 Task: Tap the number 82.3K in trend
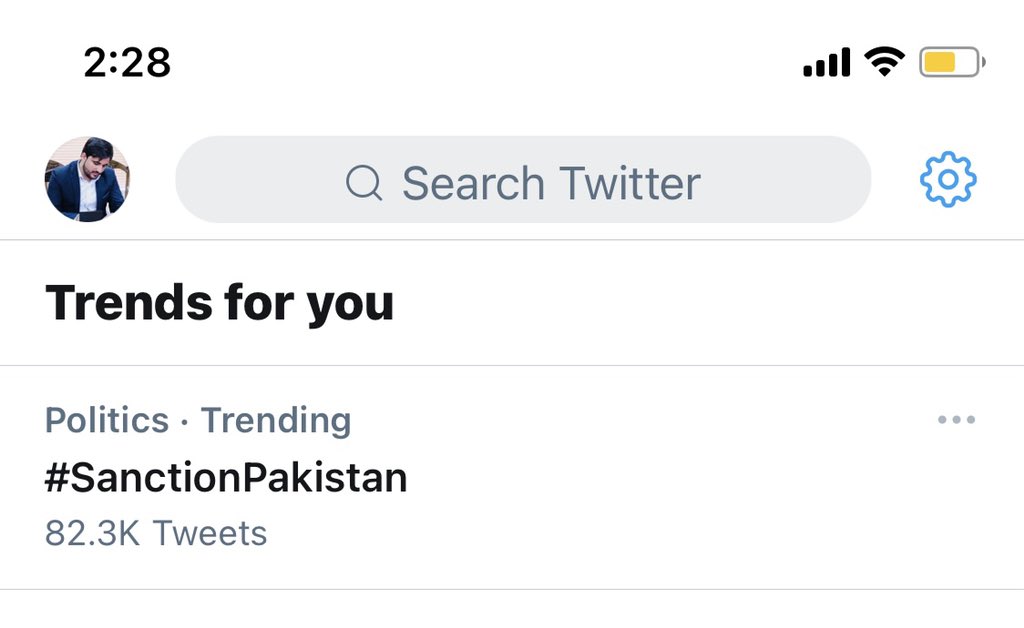92,533
